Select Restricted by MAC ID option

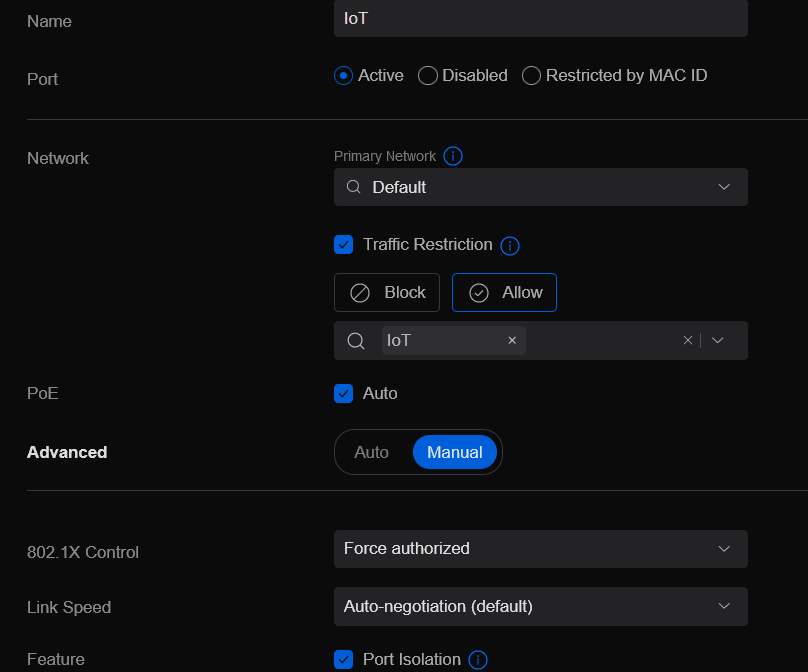tap(532, 76)
